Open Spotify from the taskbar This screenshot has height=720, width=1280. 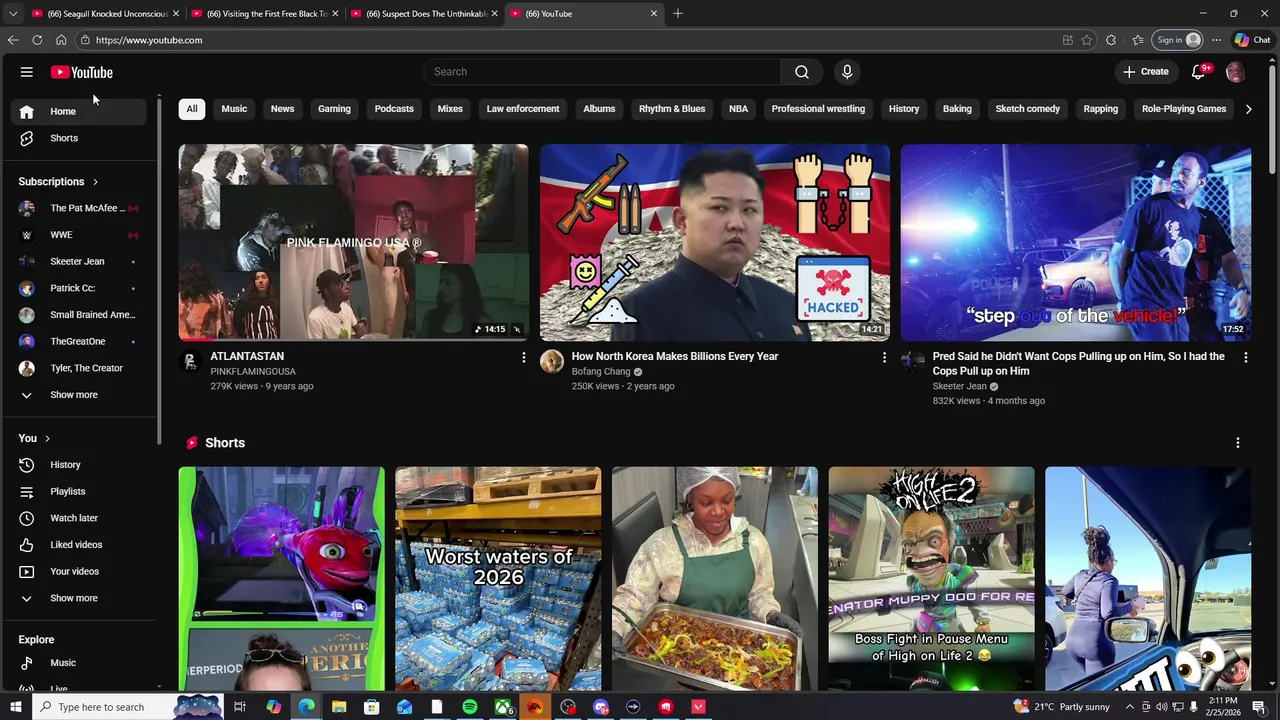pos(470,707)
